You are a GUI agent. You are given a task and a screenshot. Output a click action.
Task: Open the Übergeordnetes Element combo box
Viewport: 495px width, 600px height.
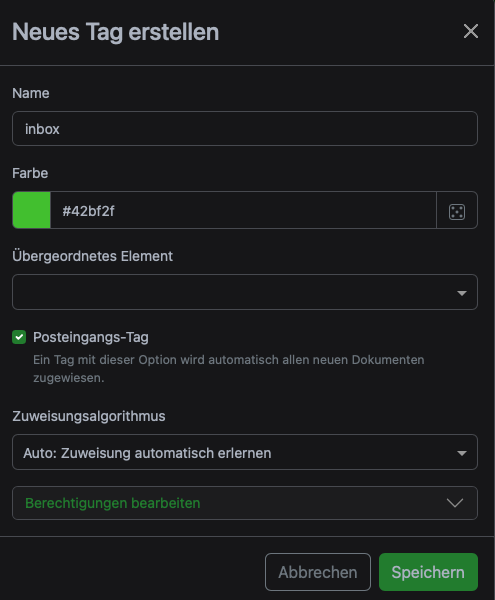point(245,292)
